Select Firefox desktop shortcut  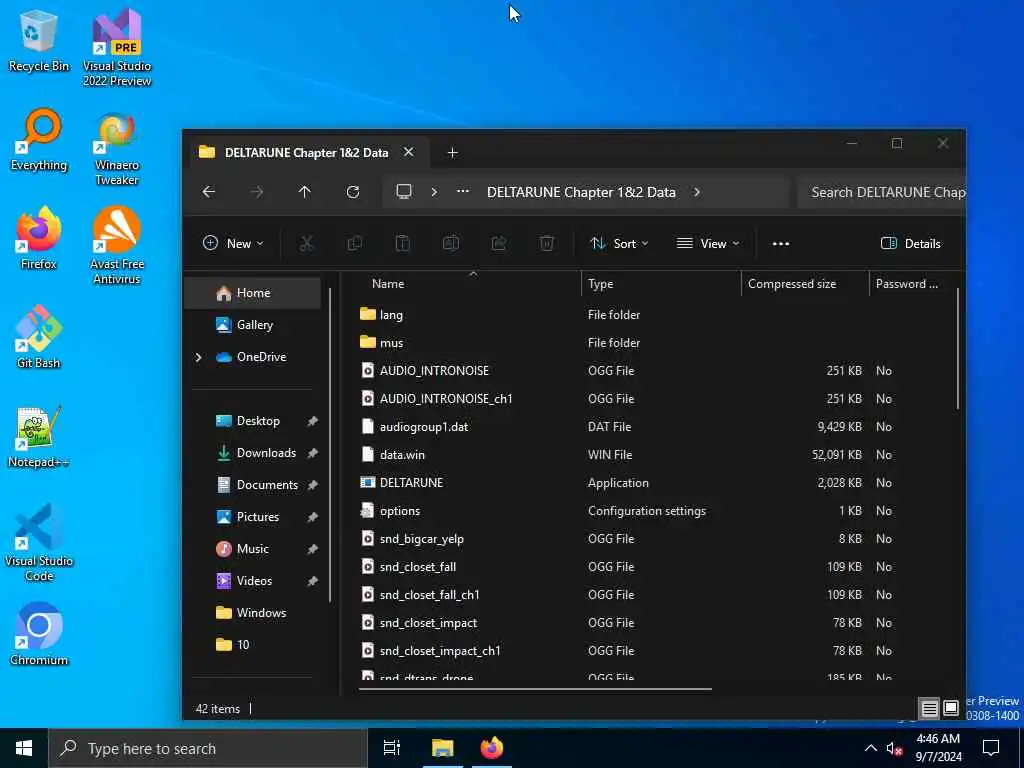[39, 239]
